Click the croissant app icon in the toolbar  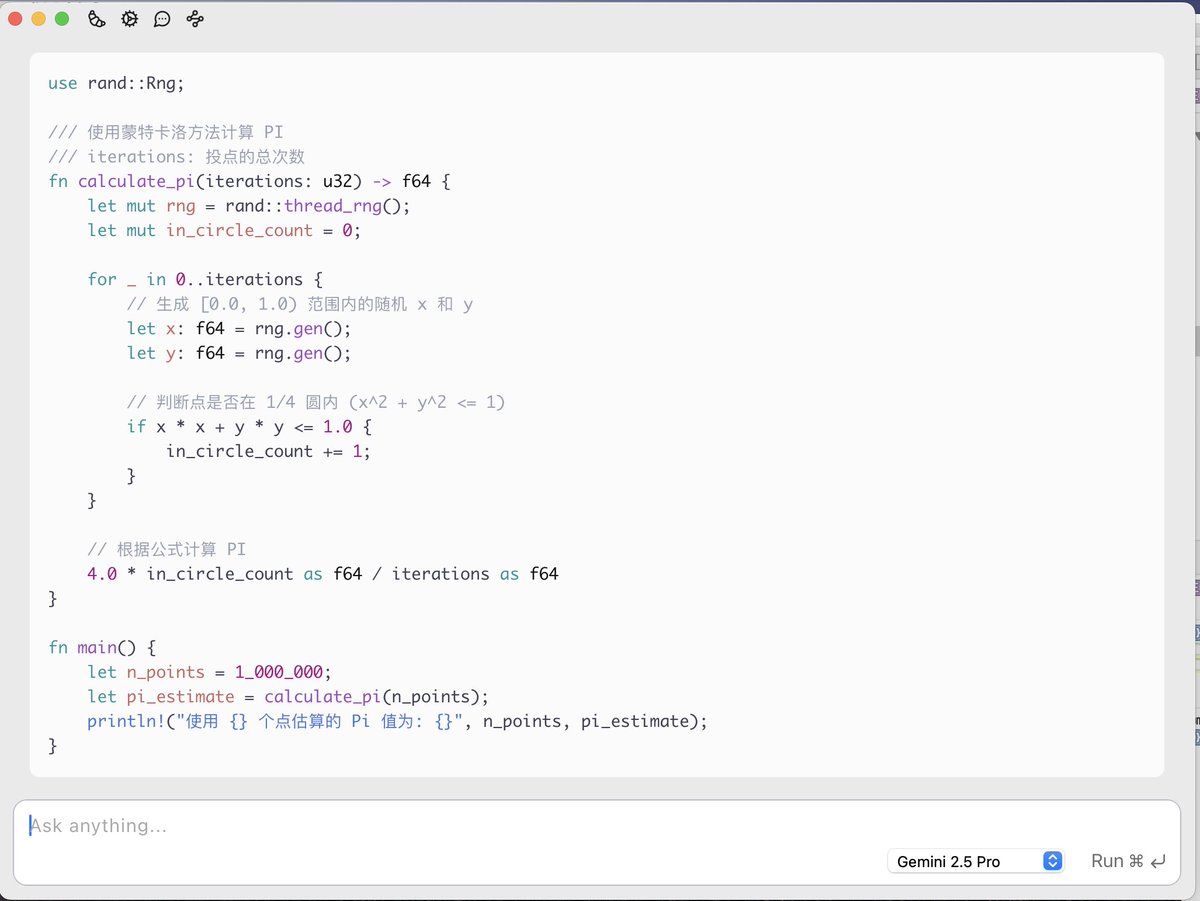[x=96, y=18]
